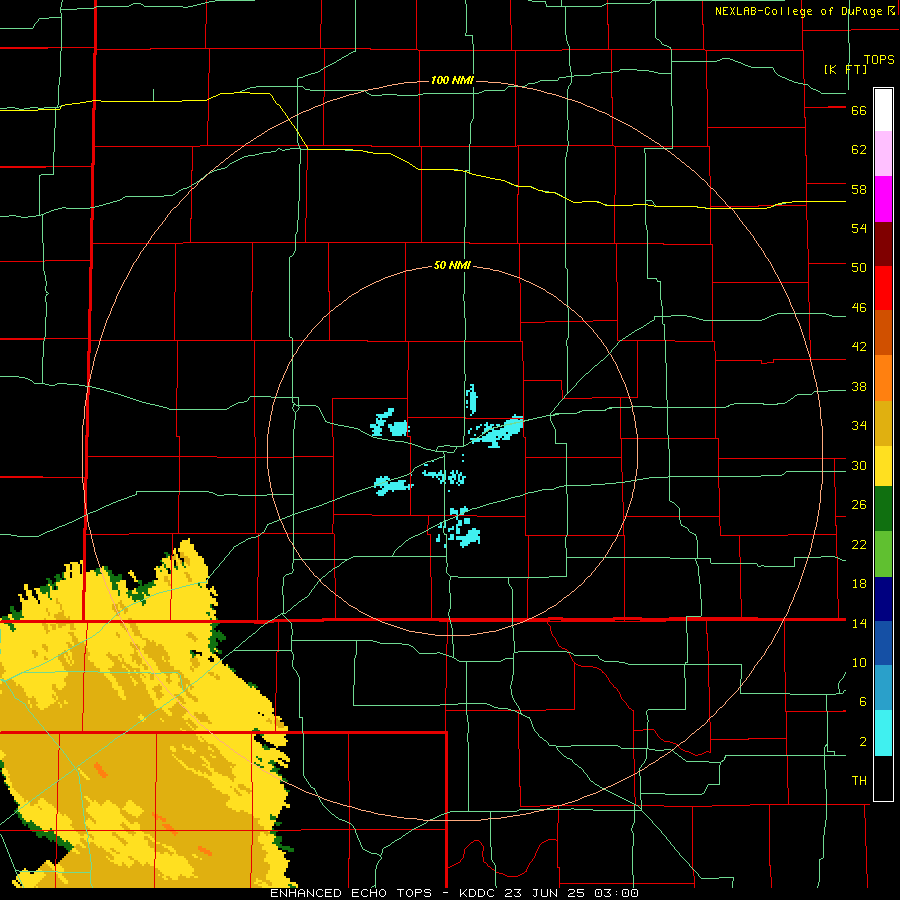The image size is (900, 900).
Task: Click the bright red 50 kft legend swatch
Action: click(883, 288)
